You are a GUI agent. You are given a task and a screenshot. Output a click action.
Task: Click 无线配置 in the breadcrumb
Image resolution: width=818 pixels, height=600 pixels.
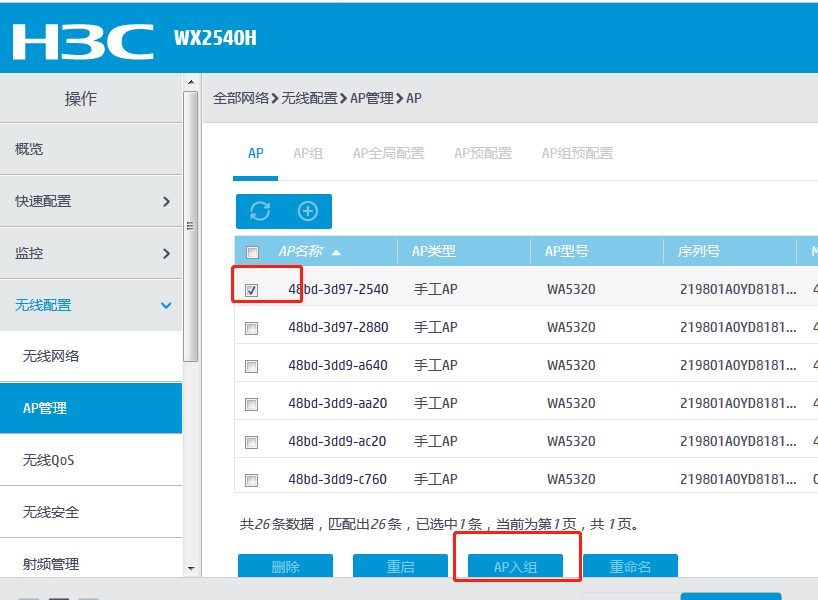pos(309,98)
